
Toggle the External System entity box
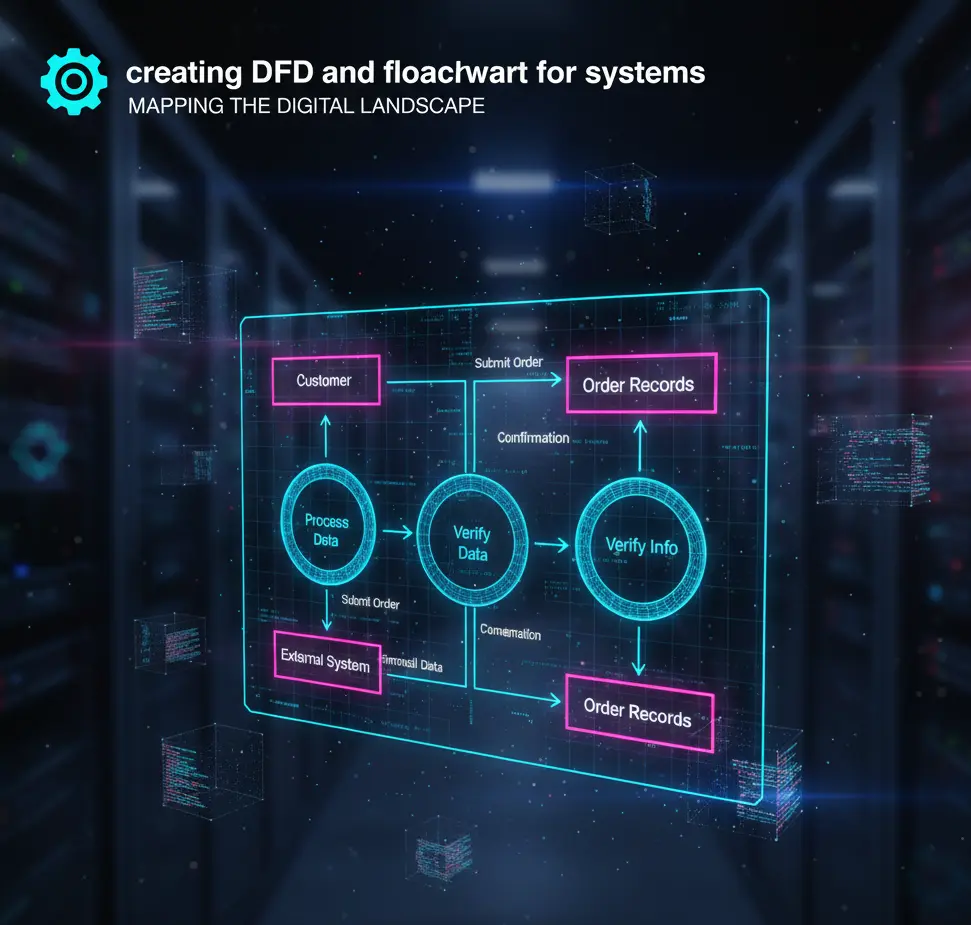[x=327, y=661]
